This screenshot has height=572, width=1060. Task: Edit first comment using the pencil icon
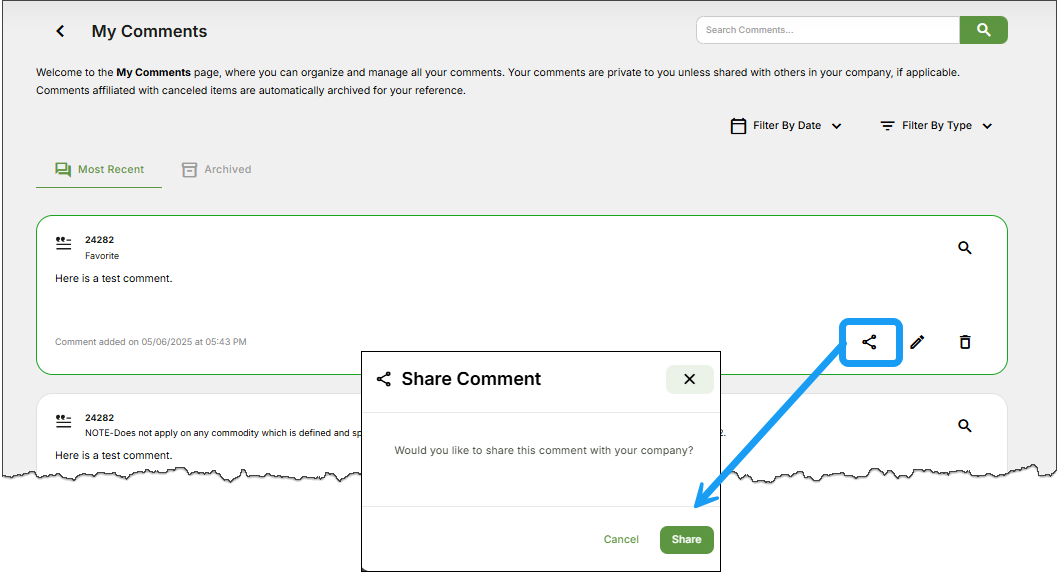click(x=917, y=342)
